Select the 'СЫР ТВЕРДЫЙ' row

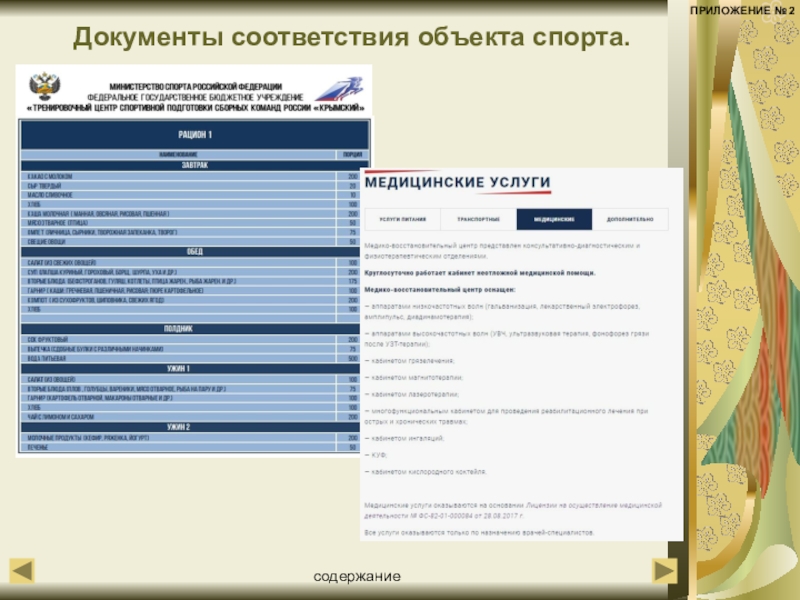coord(191,186)
